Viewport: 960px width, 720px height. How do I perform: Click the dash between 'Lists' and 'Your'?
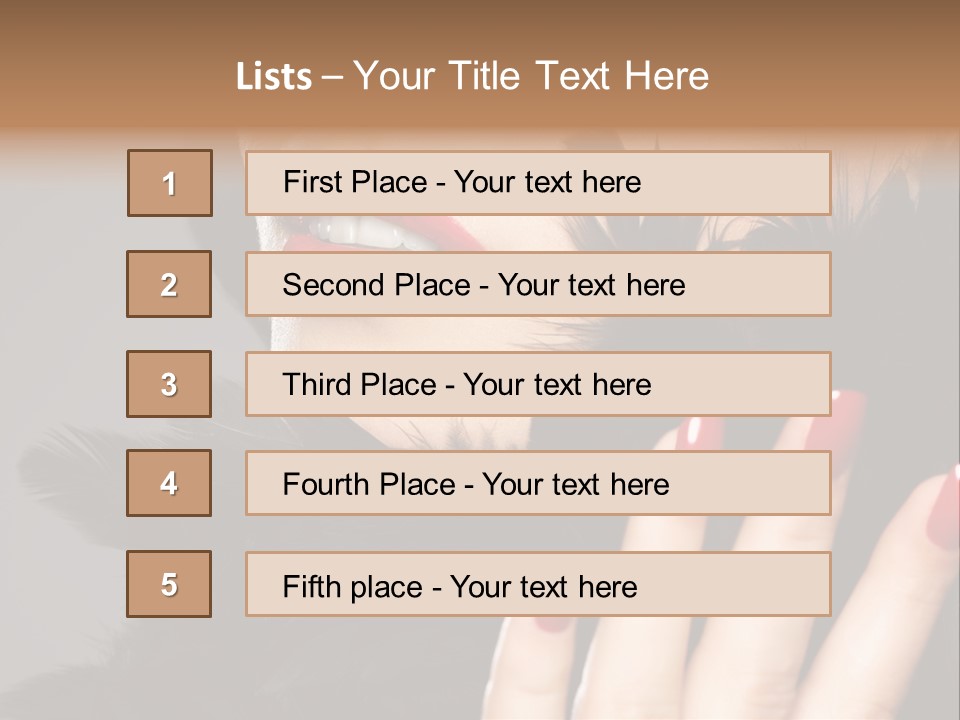[x=332, y=77]
